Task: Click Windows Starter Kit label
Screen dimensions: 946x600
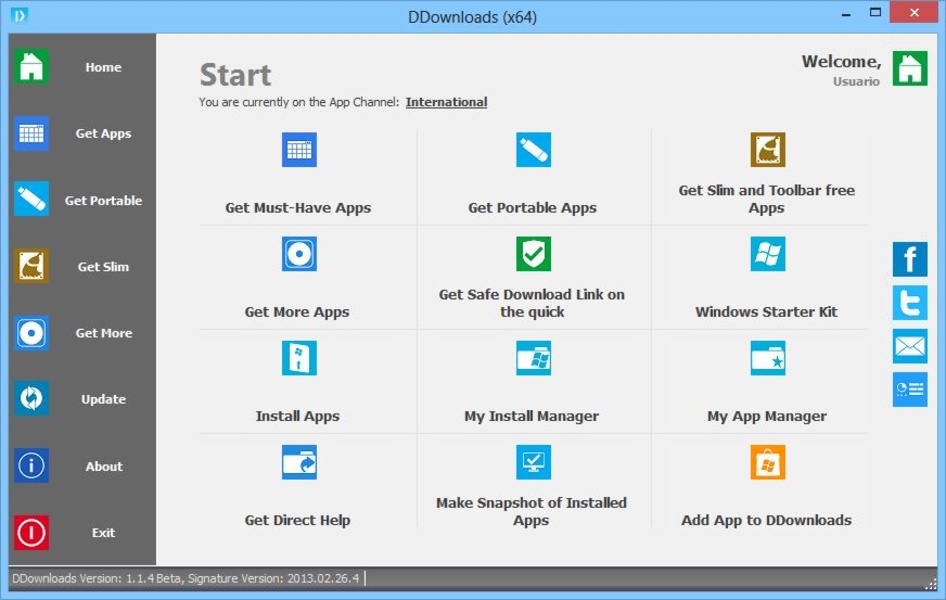Action: click(766, 312)
